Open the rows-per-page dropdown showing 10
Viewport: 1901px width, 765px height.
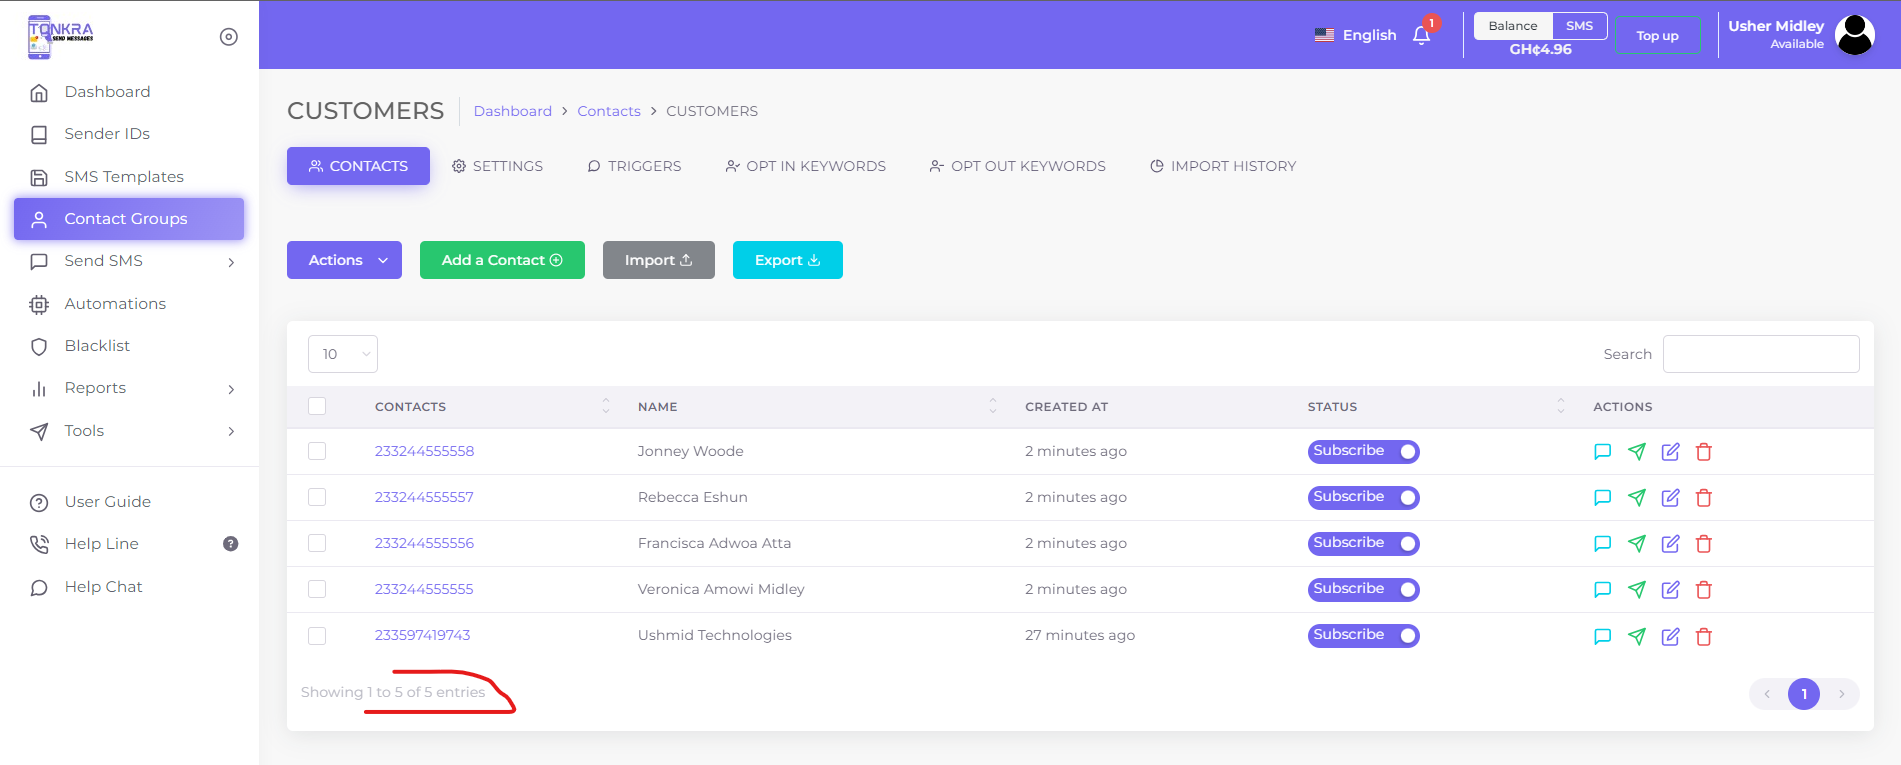pos(343,354)
